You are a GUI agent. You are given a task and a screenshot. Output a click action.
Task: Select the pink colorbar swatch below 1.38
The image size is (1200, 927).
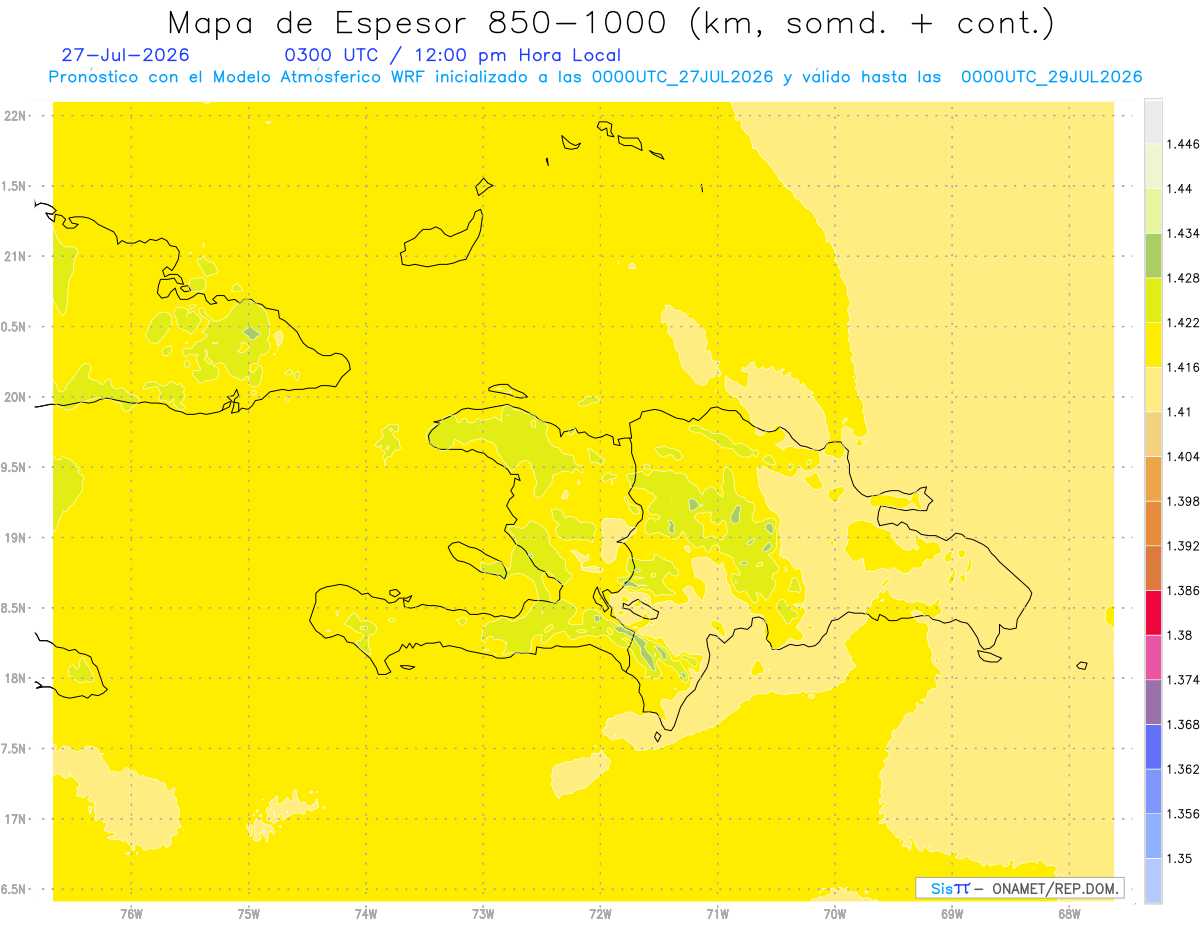(1153, 657)
